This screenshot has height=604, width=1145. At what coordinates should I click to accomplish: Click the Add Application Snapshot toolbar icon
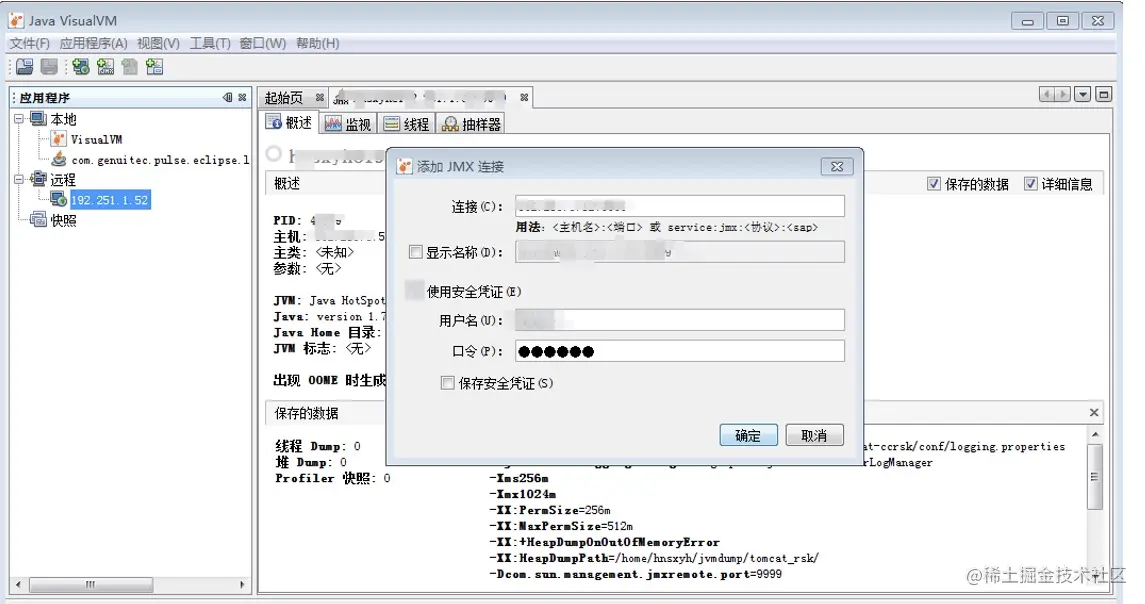click(155, 67)
